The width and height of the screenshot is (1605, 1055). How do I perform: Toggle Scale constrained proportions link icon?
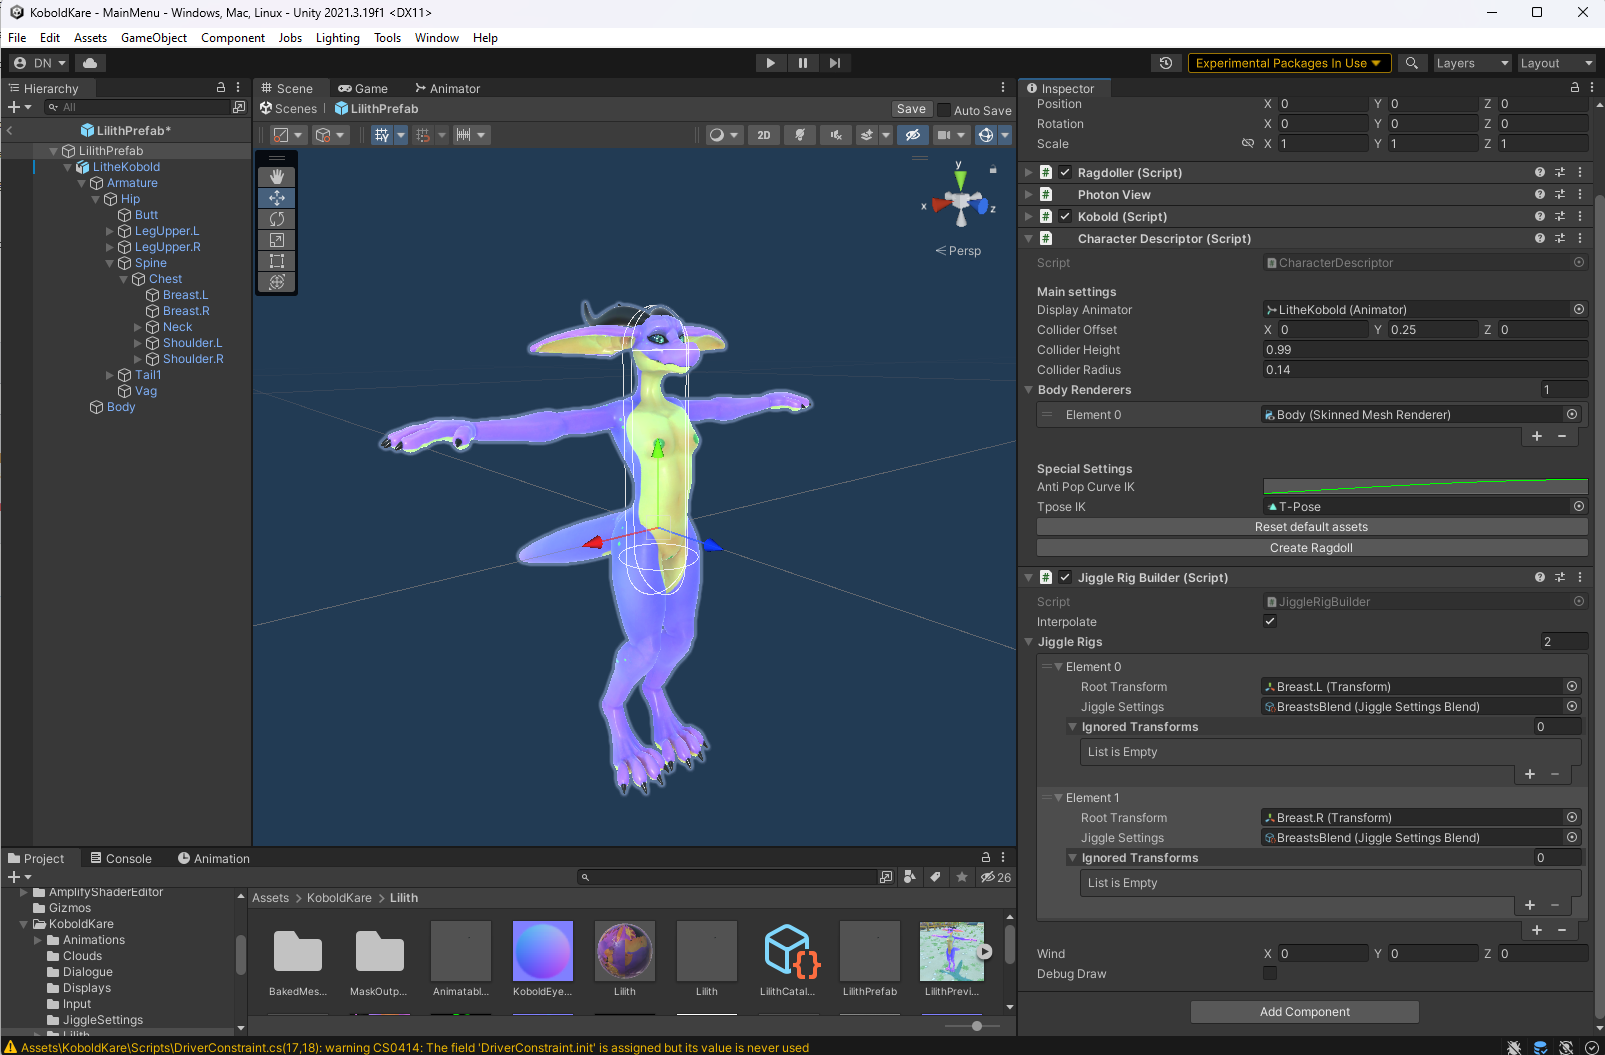click(1248, 144)
